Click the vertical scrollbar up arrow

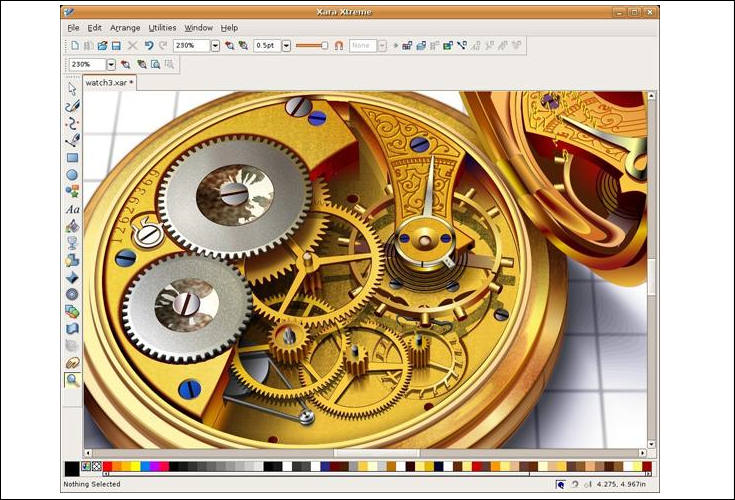coord(652,96)
